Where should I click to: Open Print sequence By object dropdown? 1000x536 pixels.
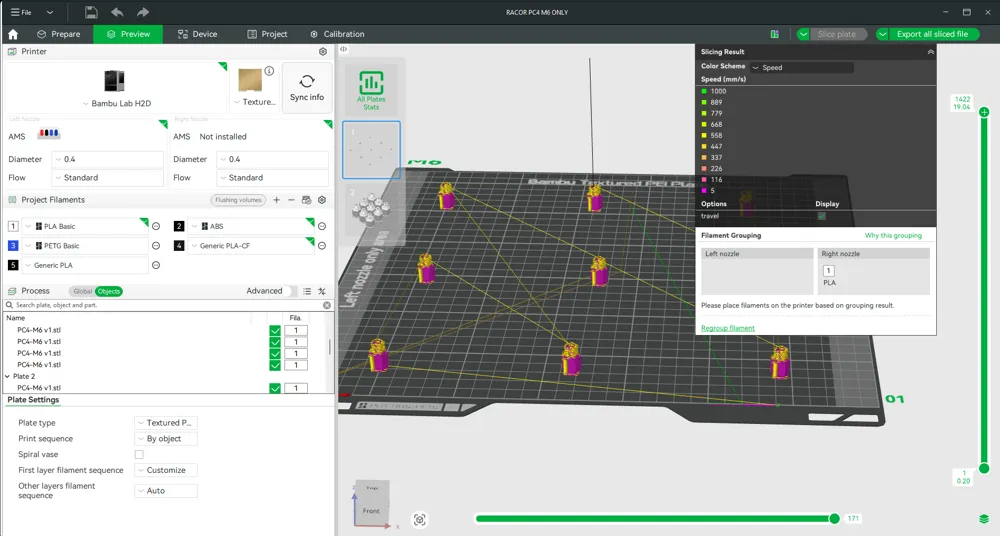click(166, 438)
